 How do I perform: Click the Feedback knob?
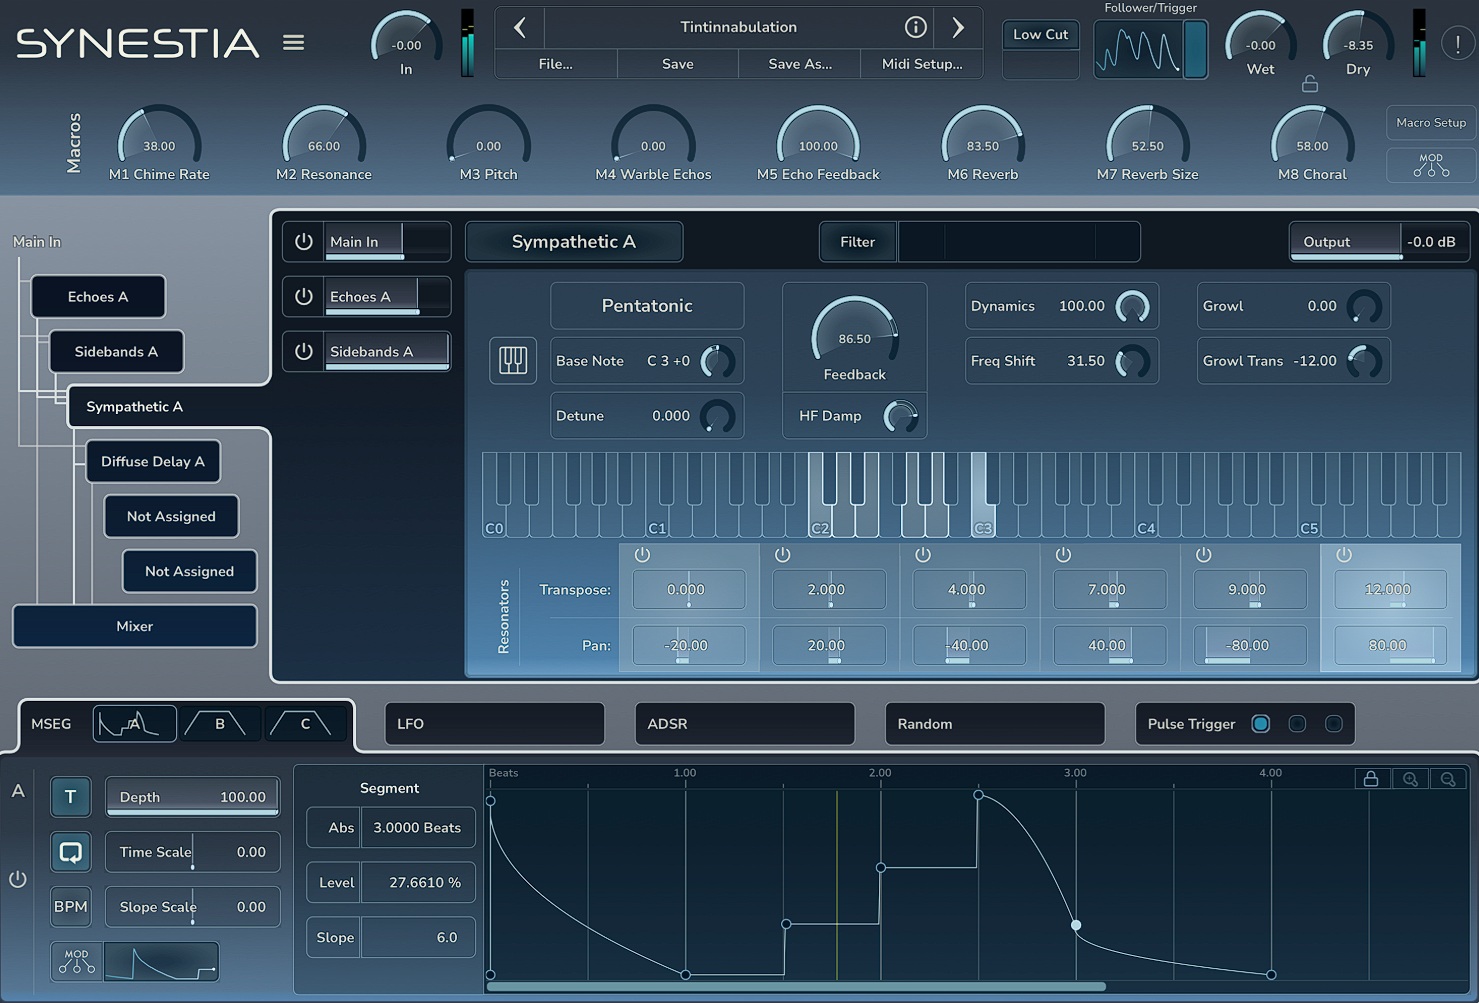pyautogui.click(x=855, y=330)
